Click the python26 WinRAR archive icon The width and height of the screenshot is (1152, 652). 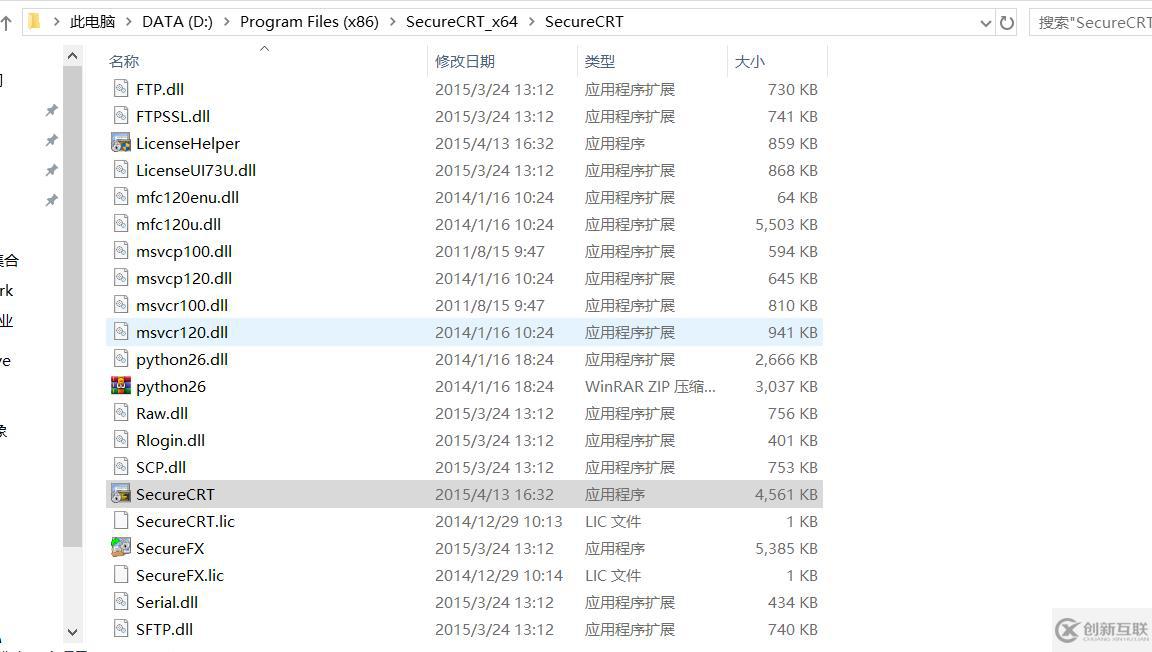[x=121, y=386]
